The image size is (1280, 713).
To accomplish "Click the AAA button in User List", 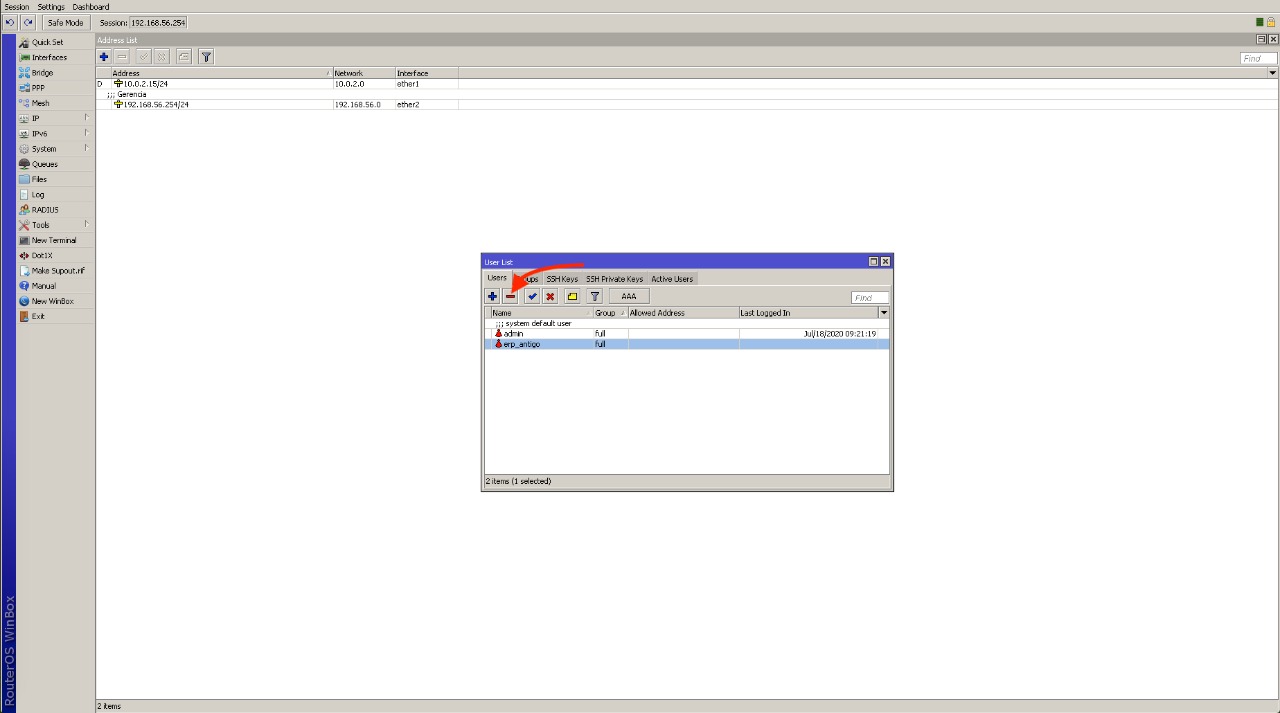I will tap(629, 296).
